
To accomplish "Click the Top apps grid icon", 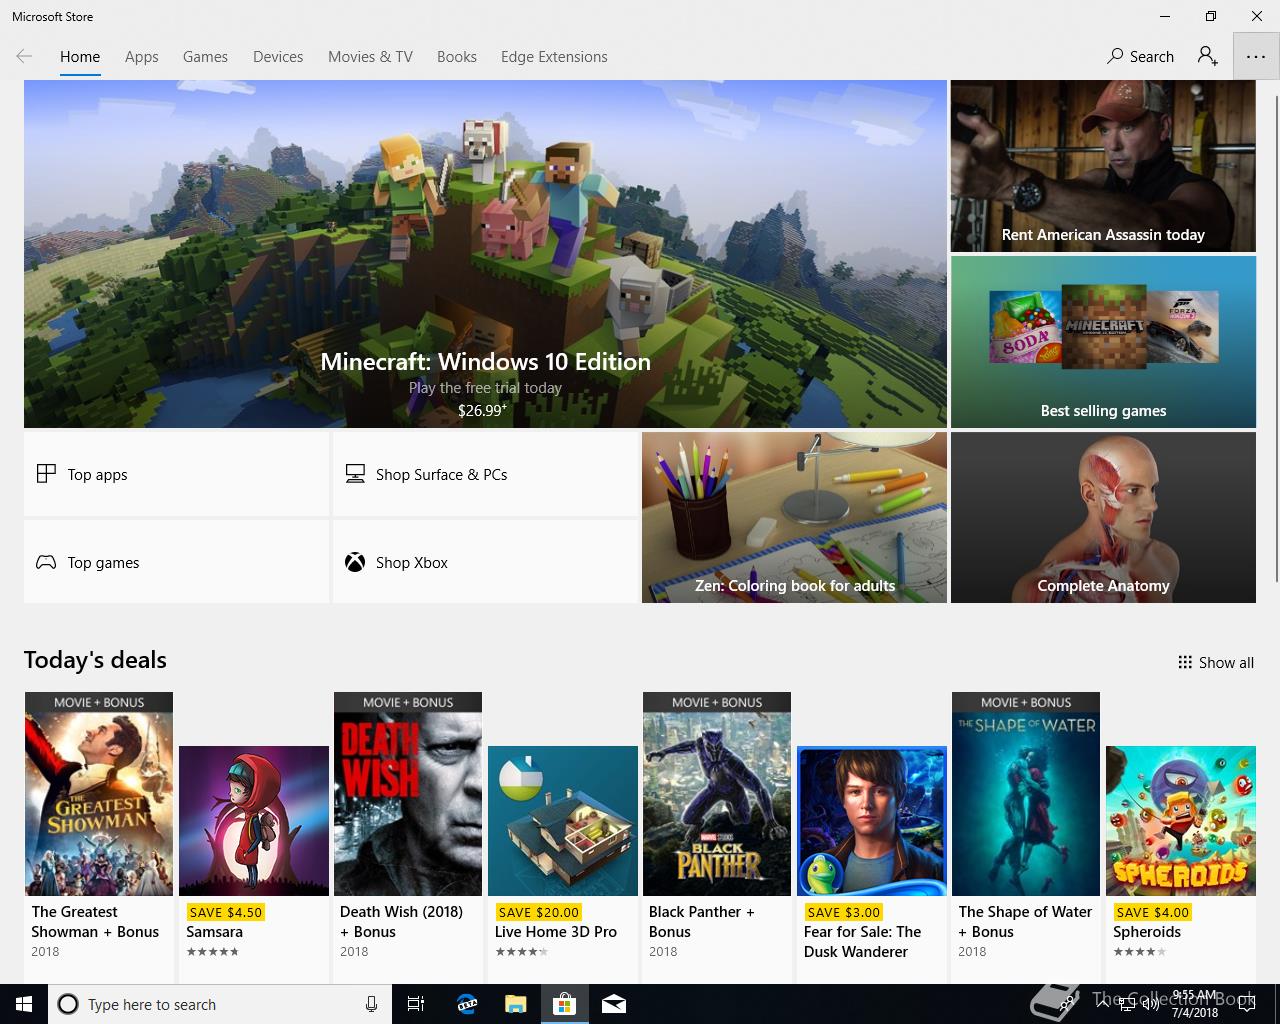I will (x=46, y=474).
